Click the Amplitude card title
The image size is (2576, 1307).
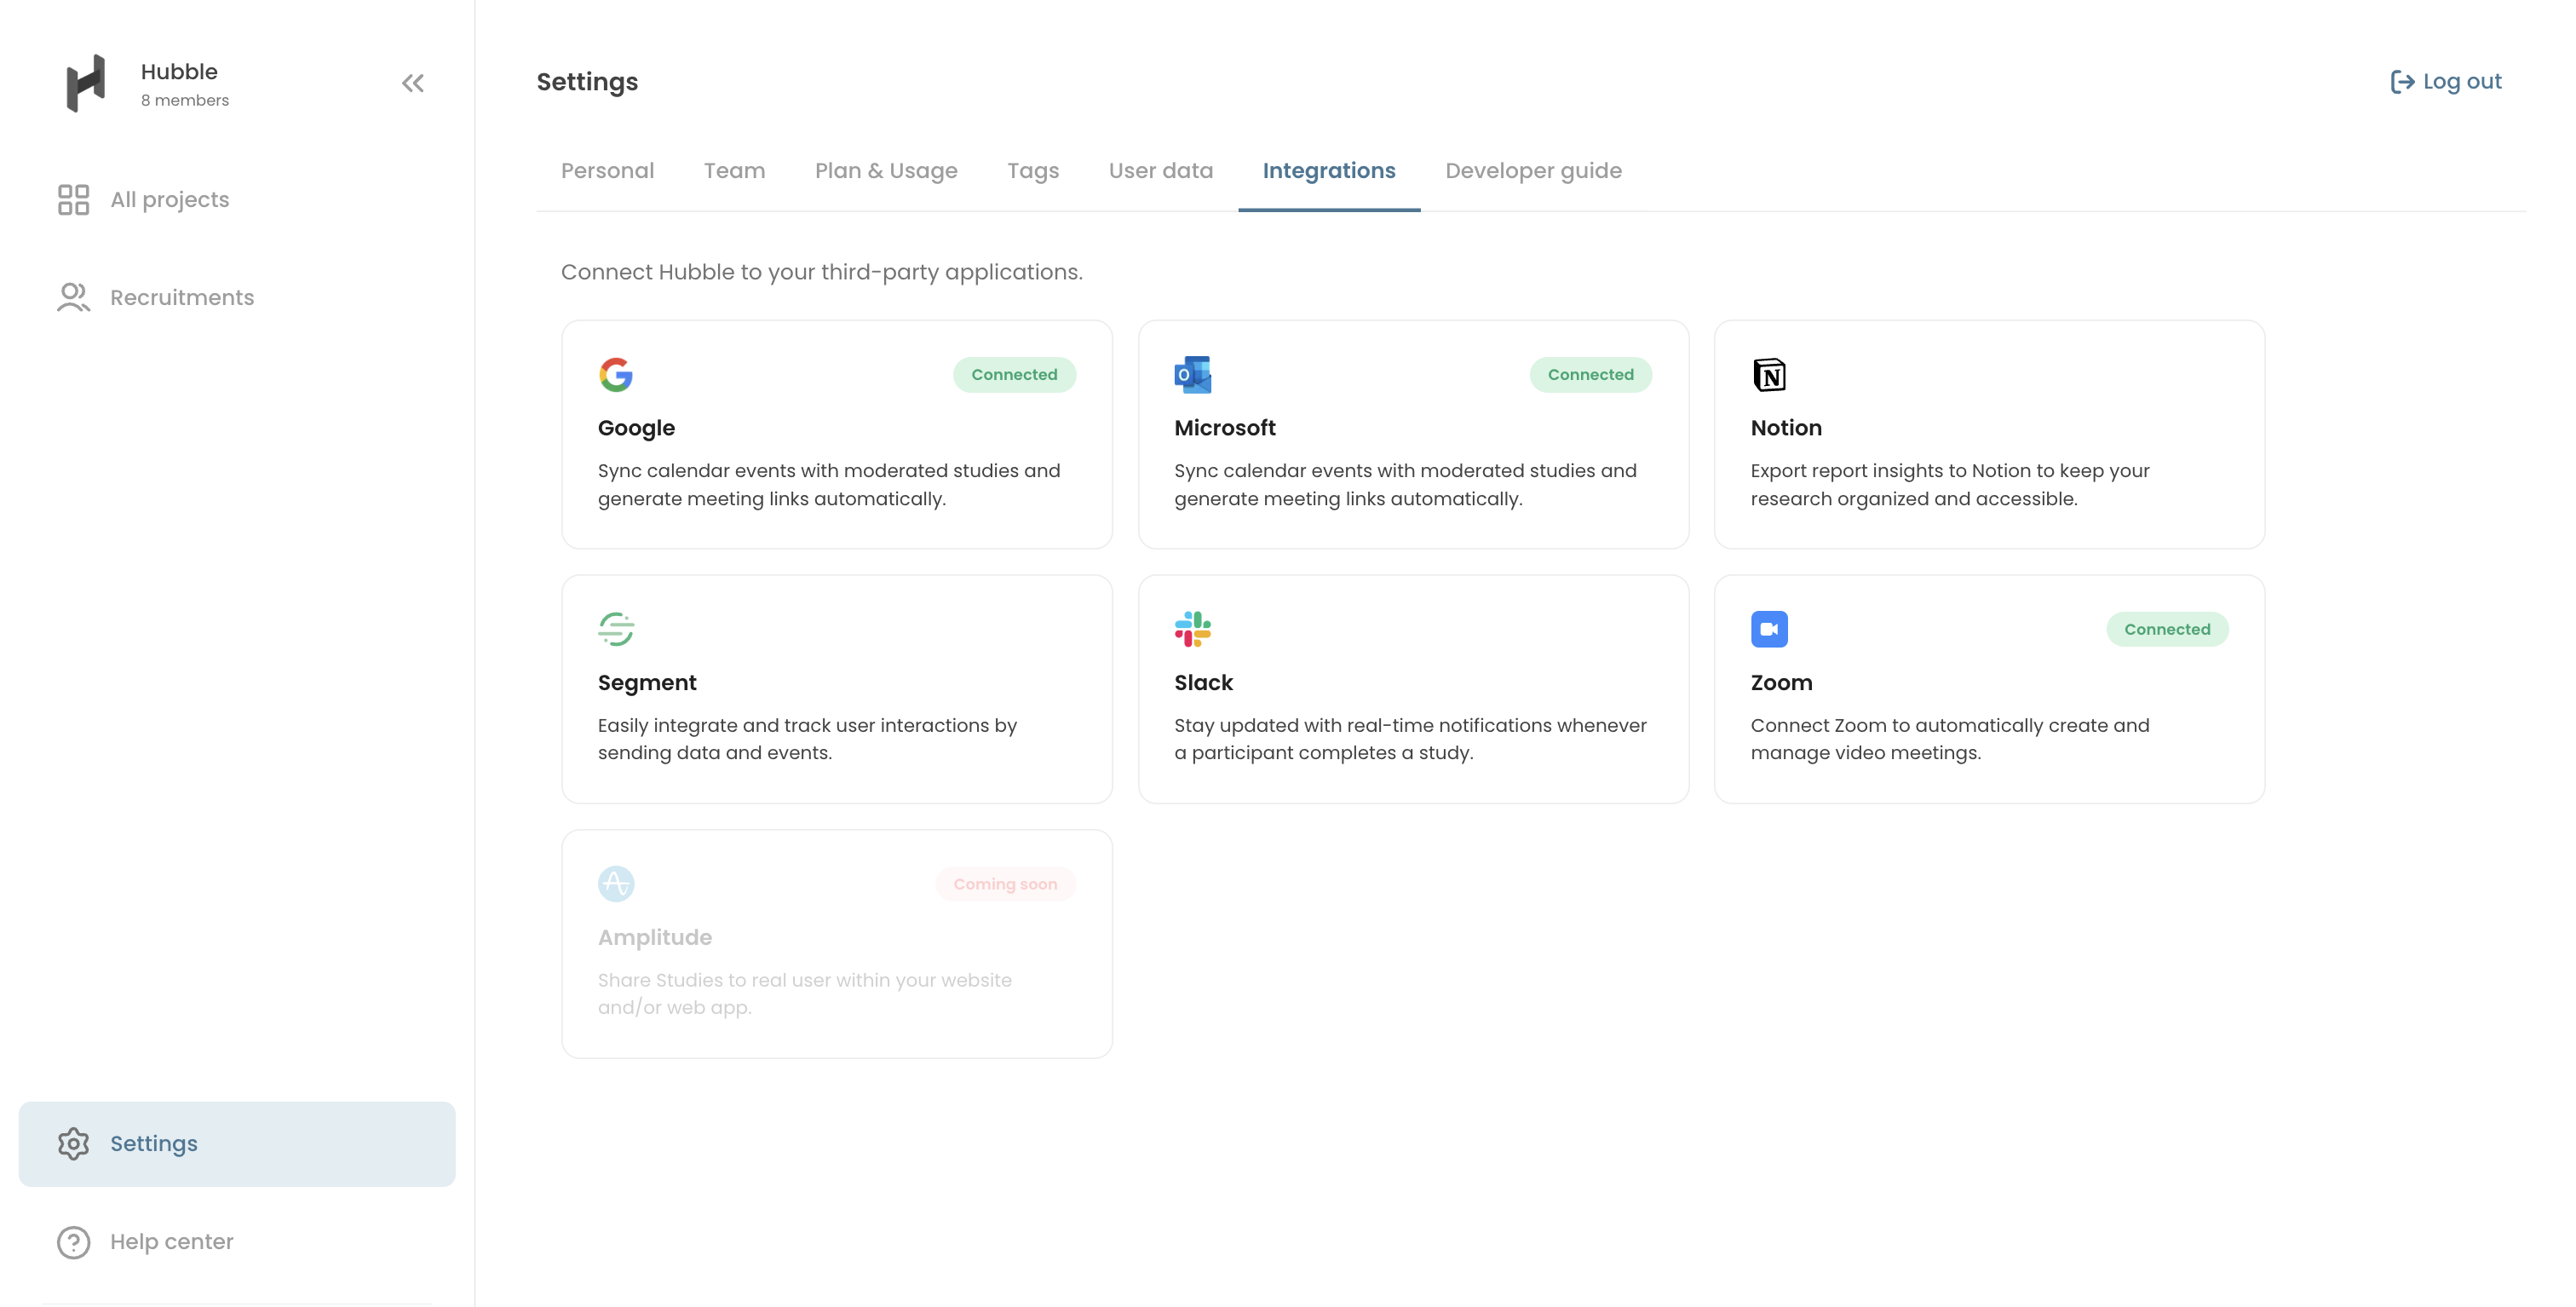(655, 938)
